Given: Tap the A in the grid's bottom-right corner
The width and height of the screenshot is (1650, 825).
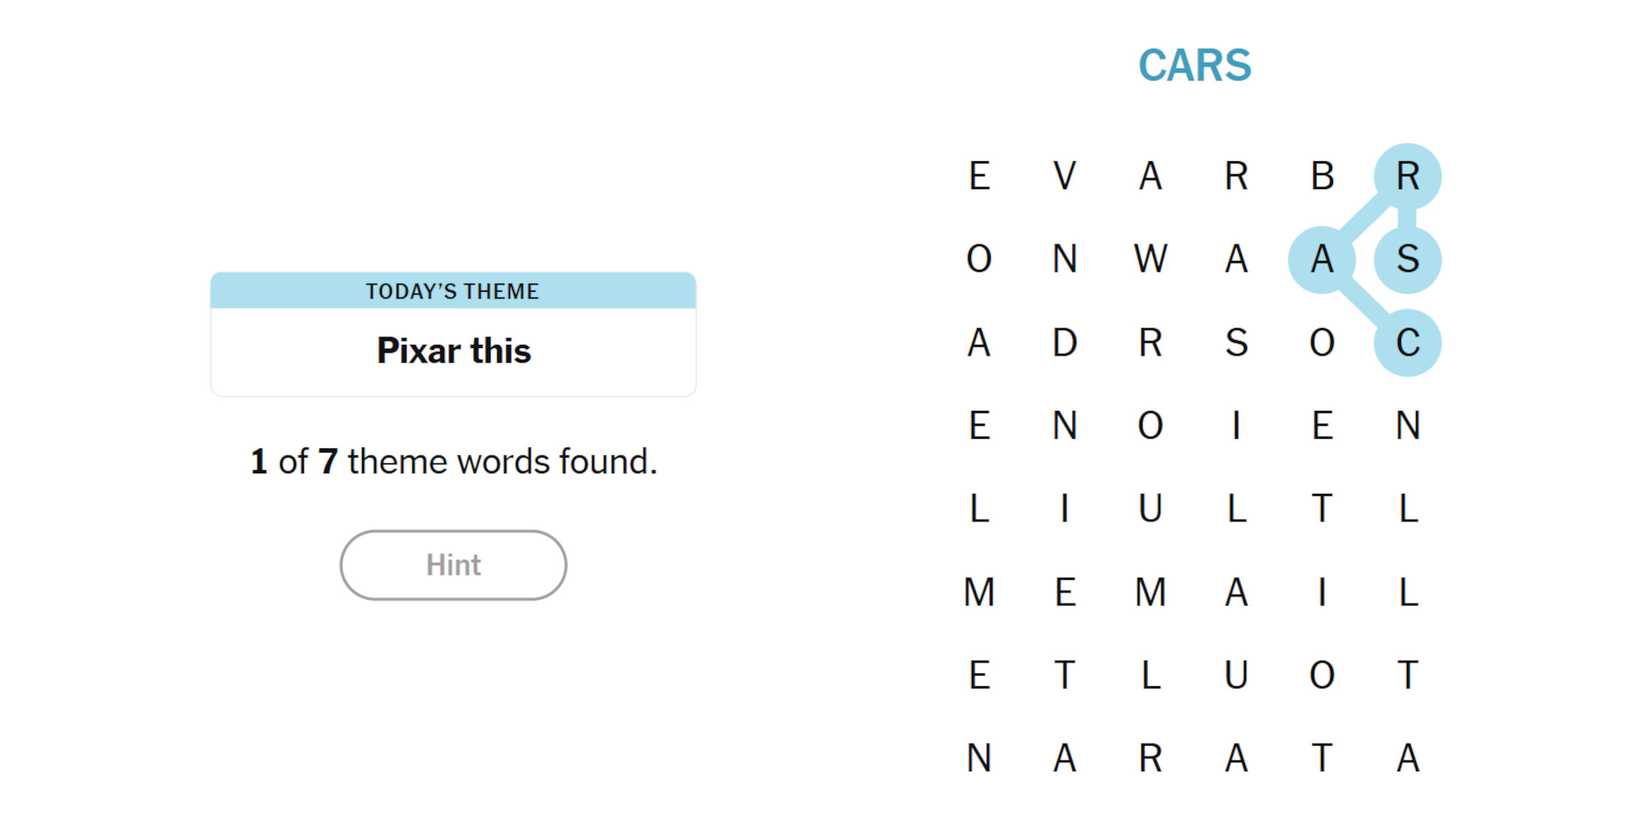Looking at the screenshot, I should (1407, 758).
